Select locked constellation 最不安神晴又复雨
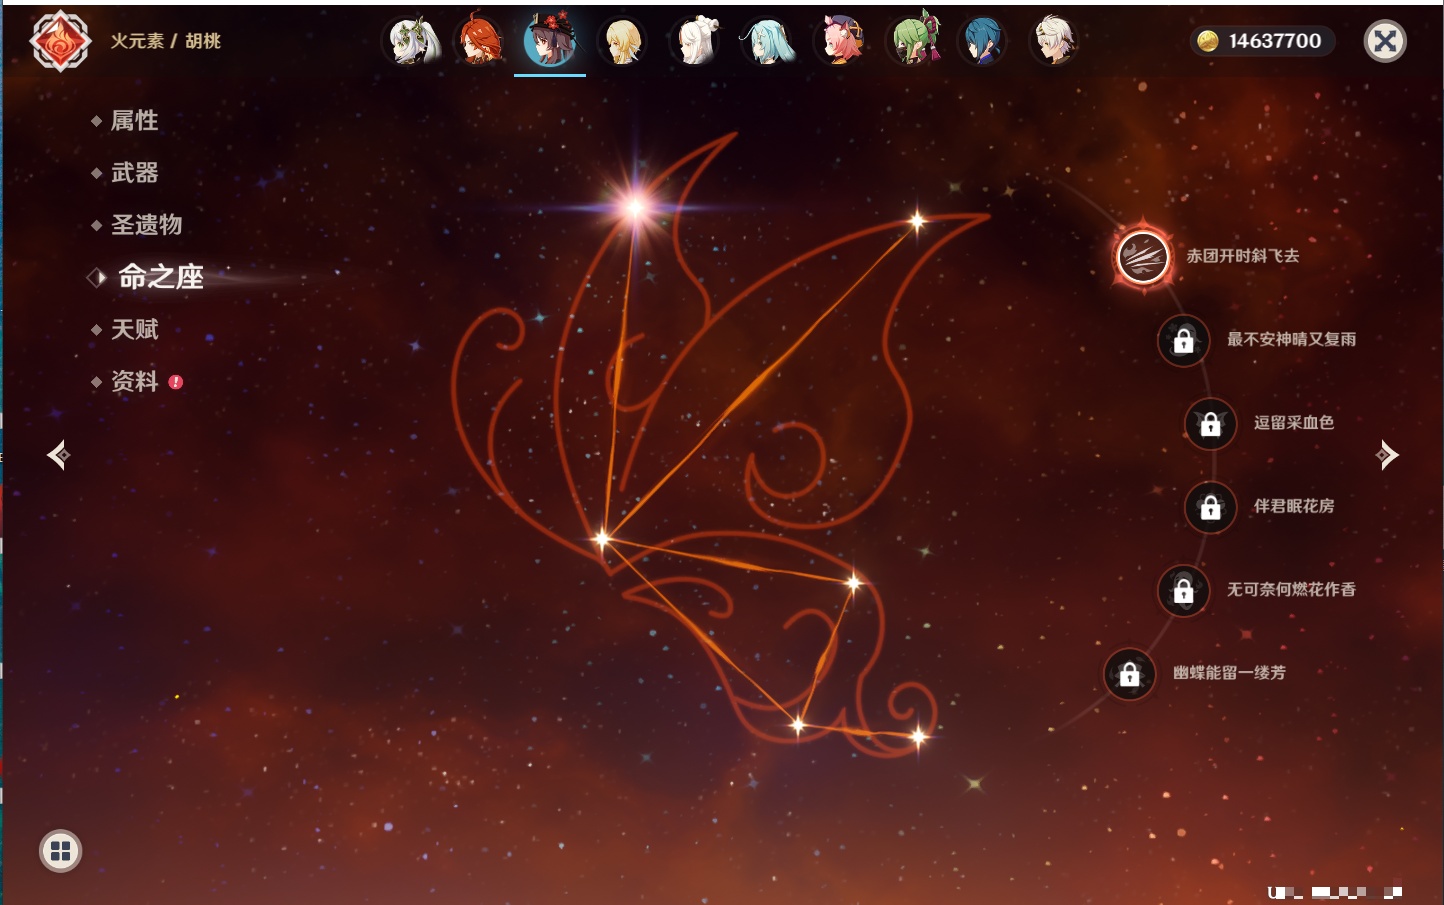This screenshot has height=905, width=1444. pyautogui.click(x=1184, y=340)
